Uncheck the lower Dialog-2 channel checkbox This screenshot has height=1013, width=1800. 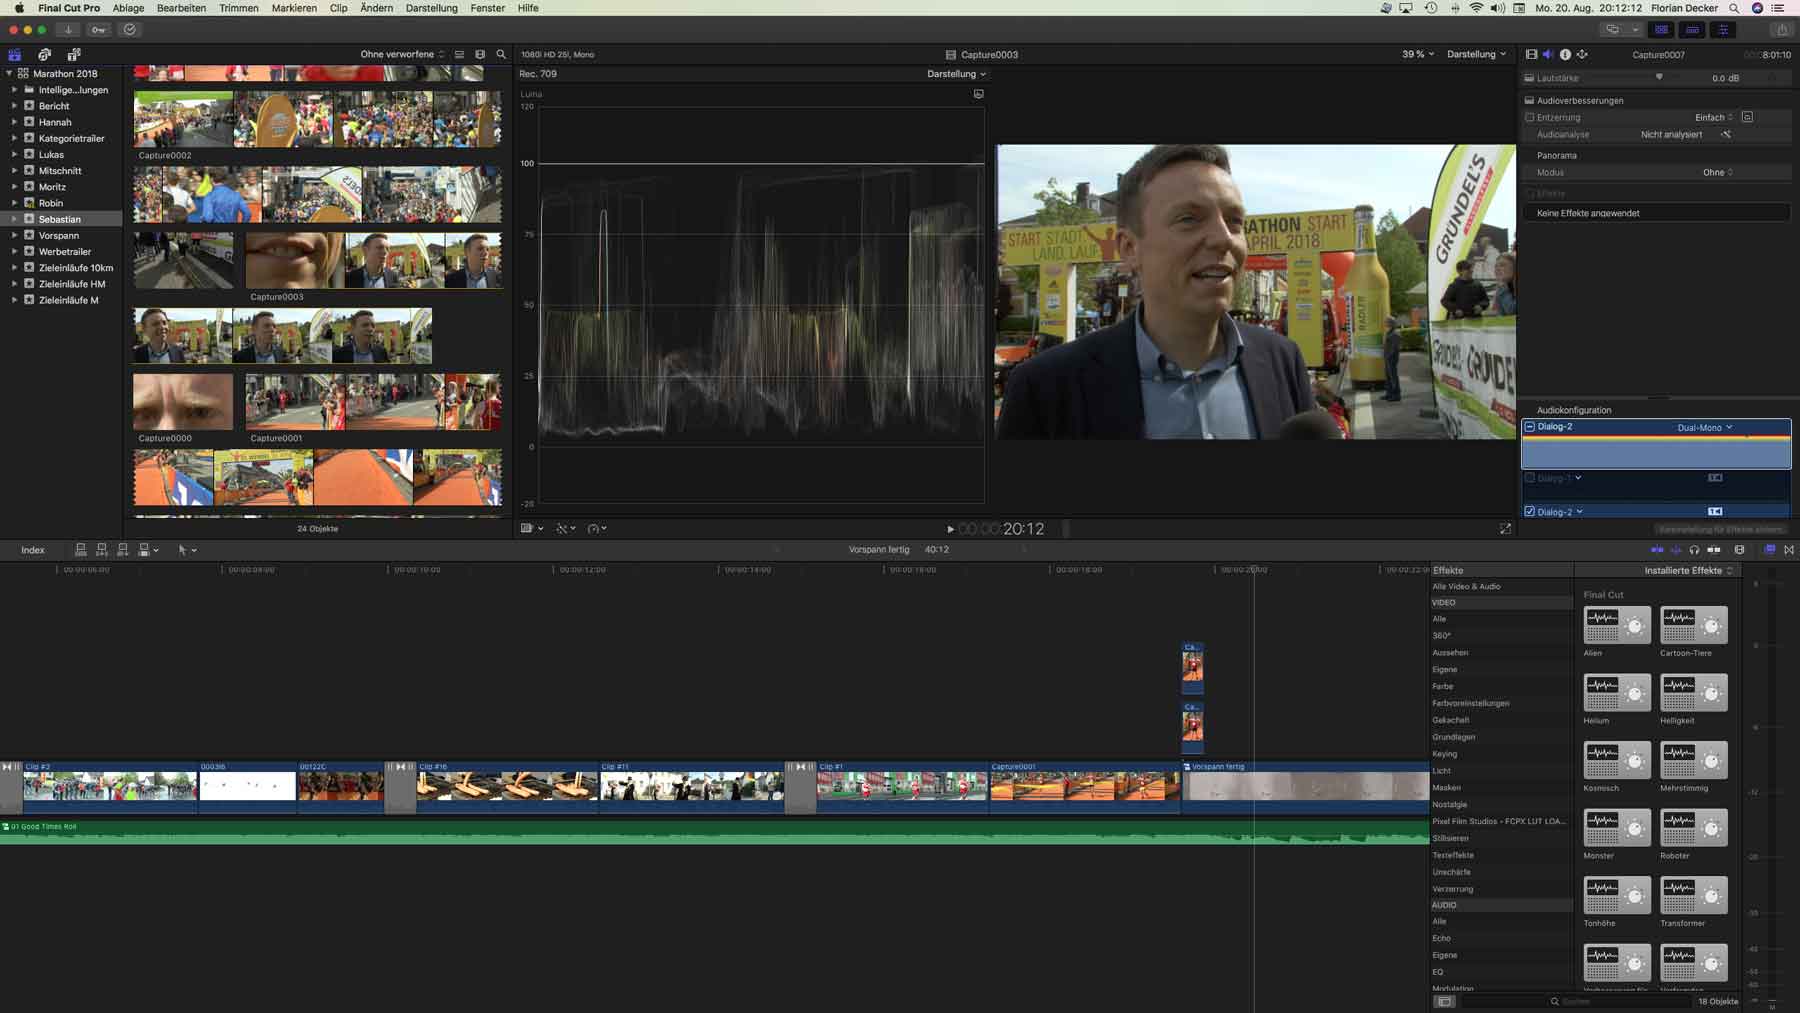coord(1529,511)
